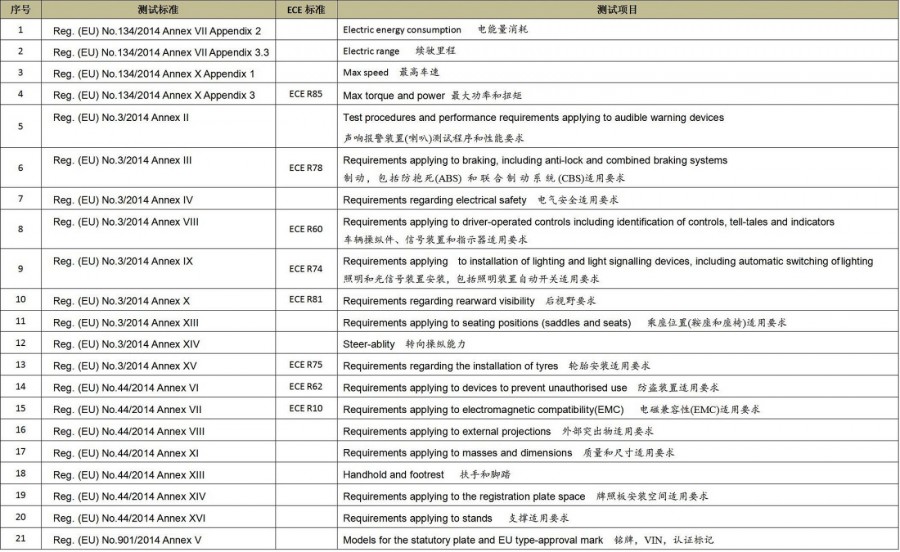Click text about statutory plate and EU type-approval mark
The image size is (900, 552).
473,541
